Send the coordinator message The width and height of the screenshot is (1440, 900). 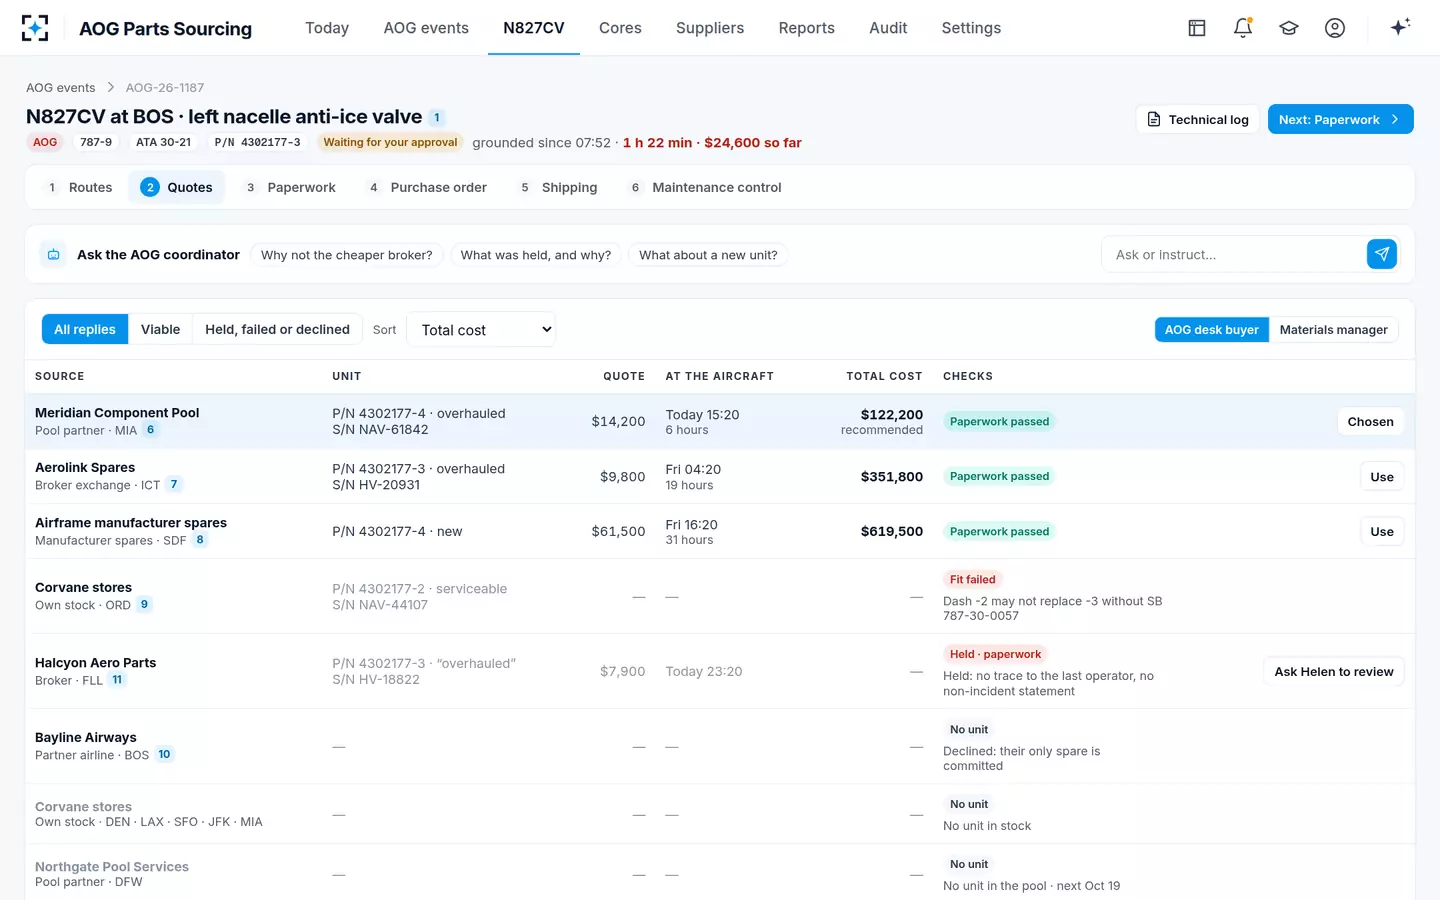(x=1381, y=254)
